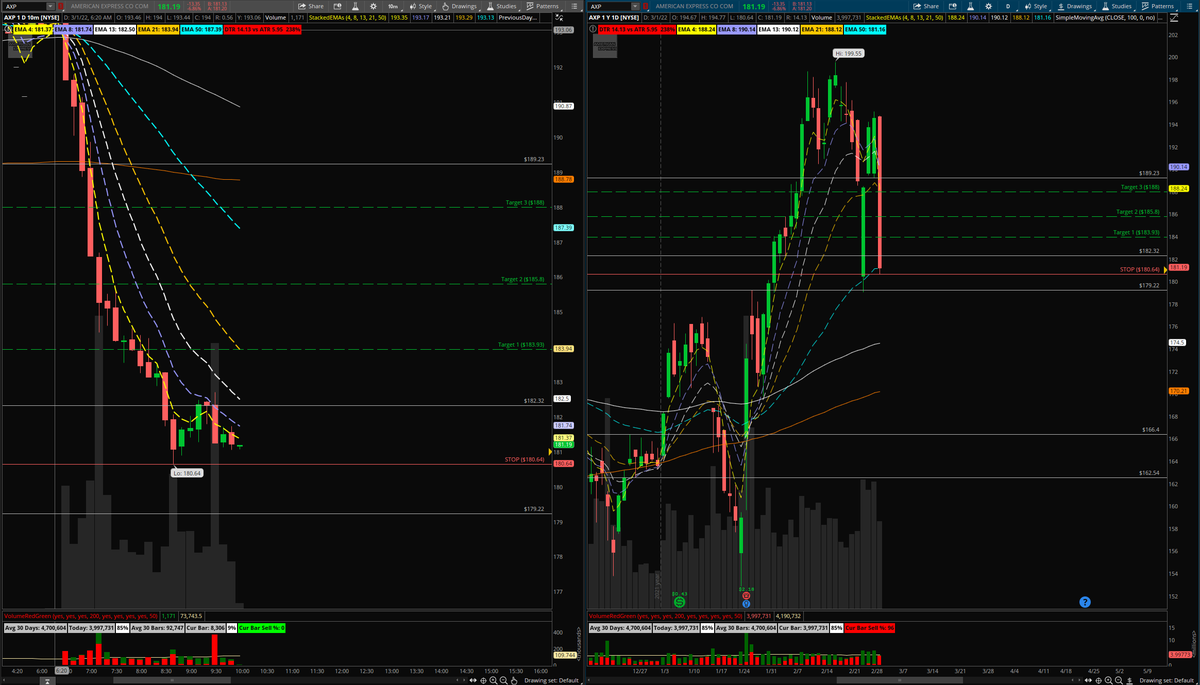The height and width of the screenshot is (685, 1200).
Task: Click StackedEMAs study label on left chart
Action: [x=347, y=18]
